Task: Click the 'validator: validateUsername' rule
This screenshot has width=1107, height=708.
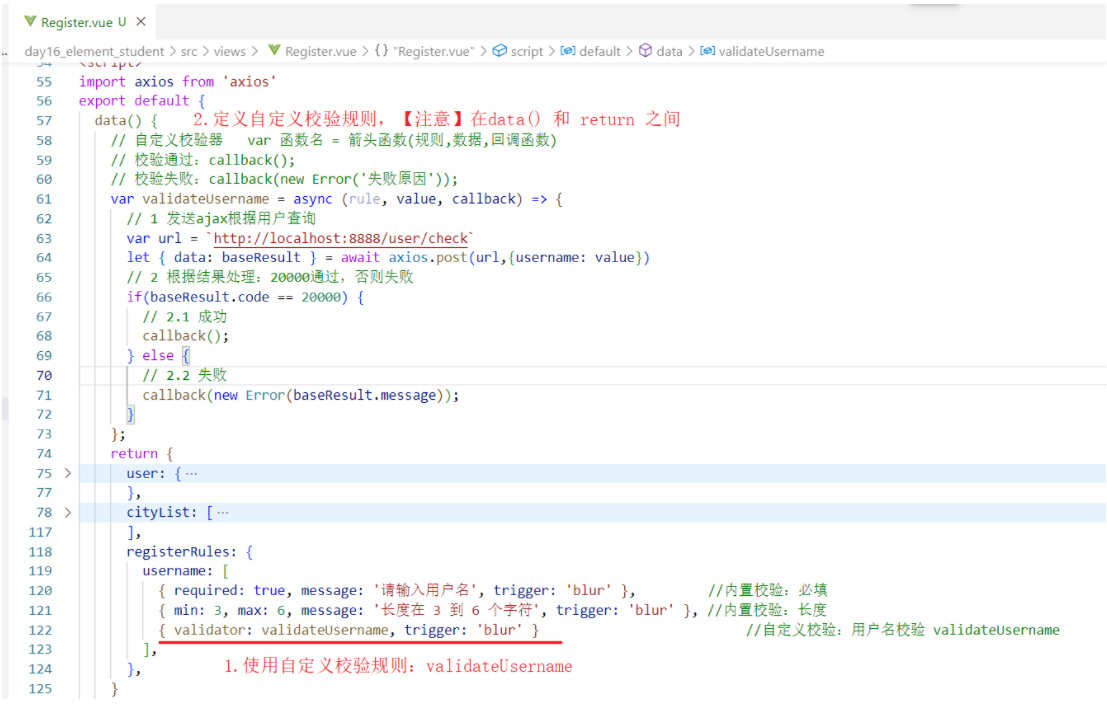Action: point(349,630)
